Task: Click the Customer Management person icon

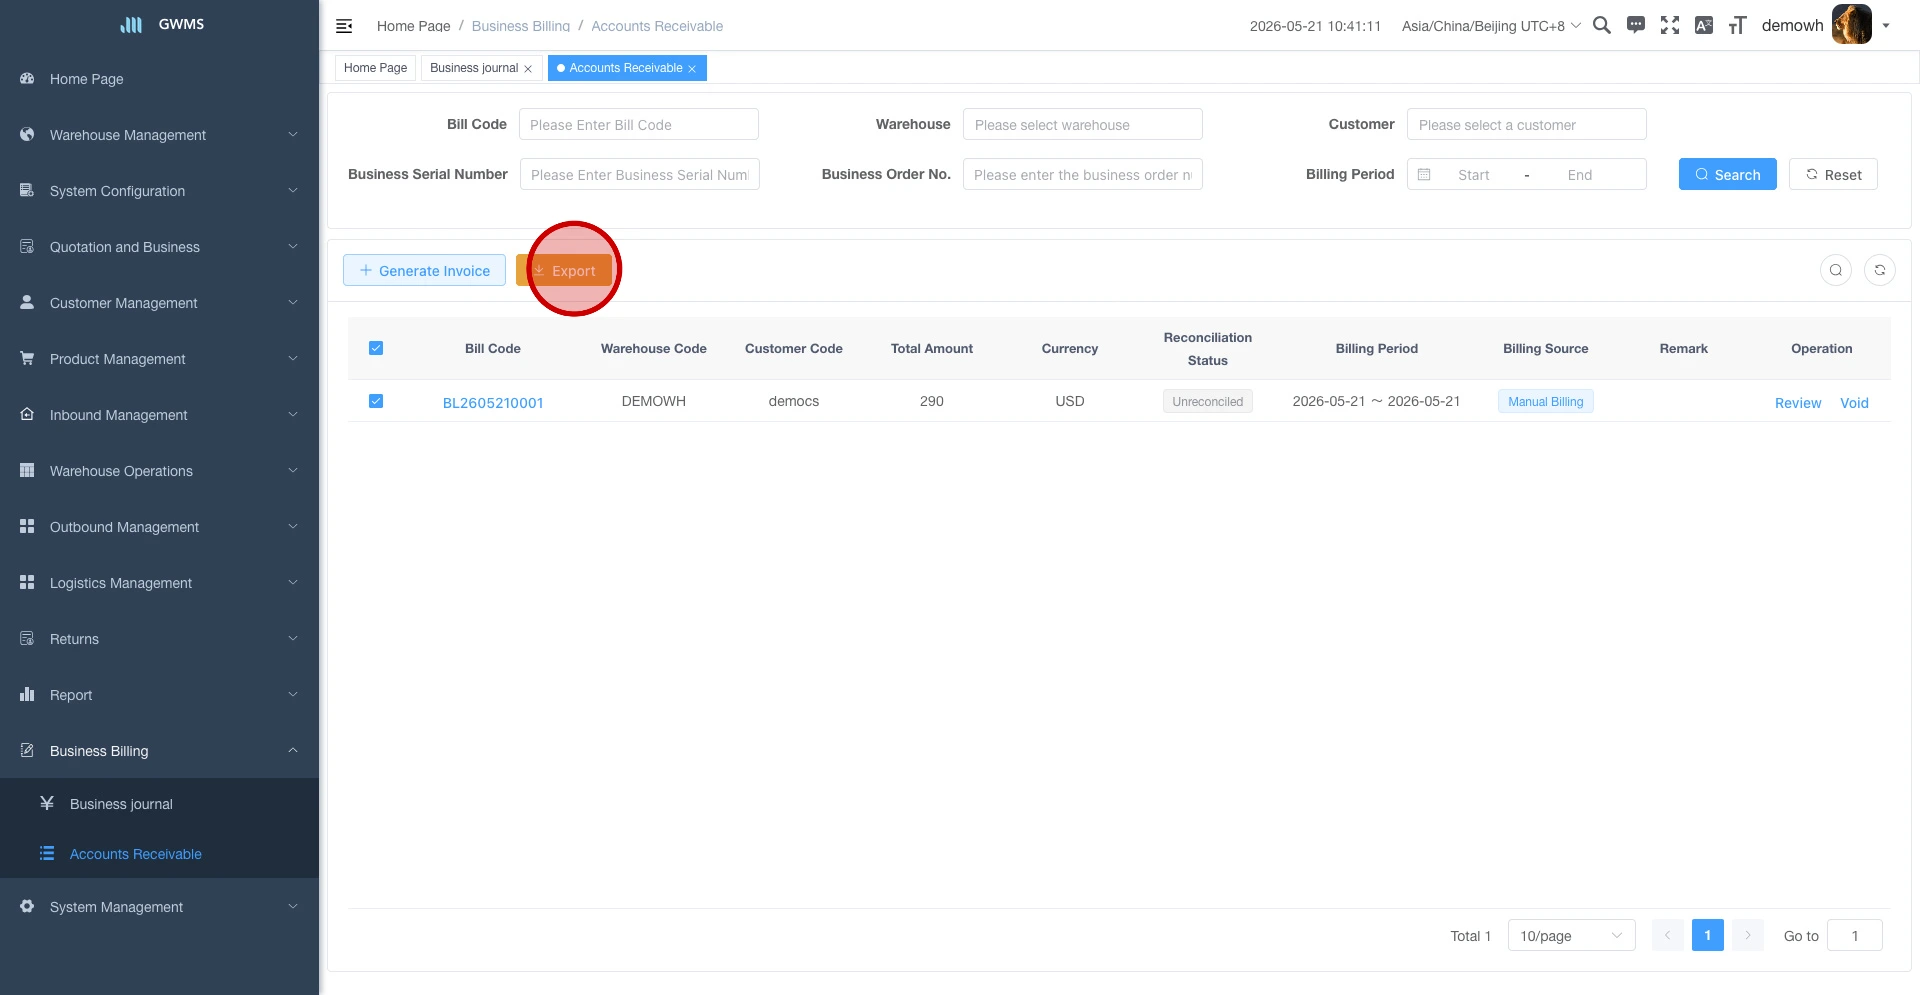Action: [27, 302]
